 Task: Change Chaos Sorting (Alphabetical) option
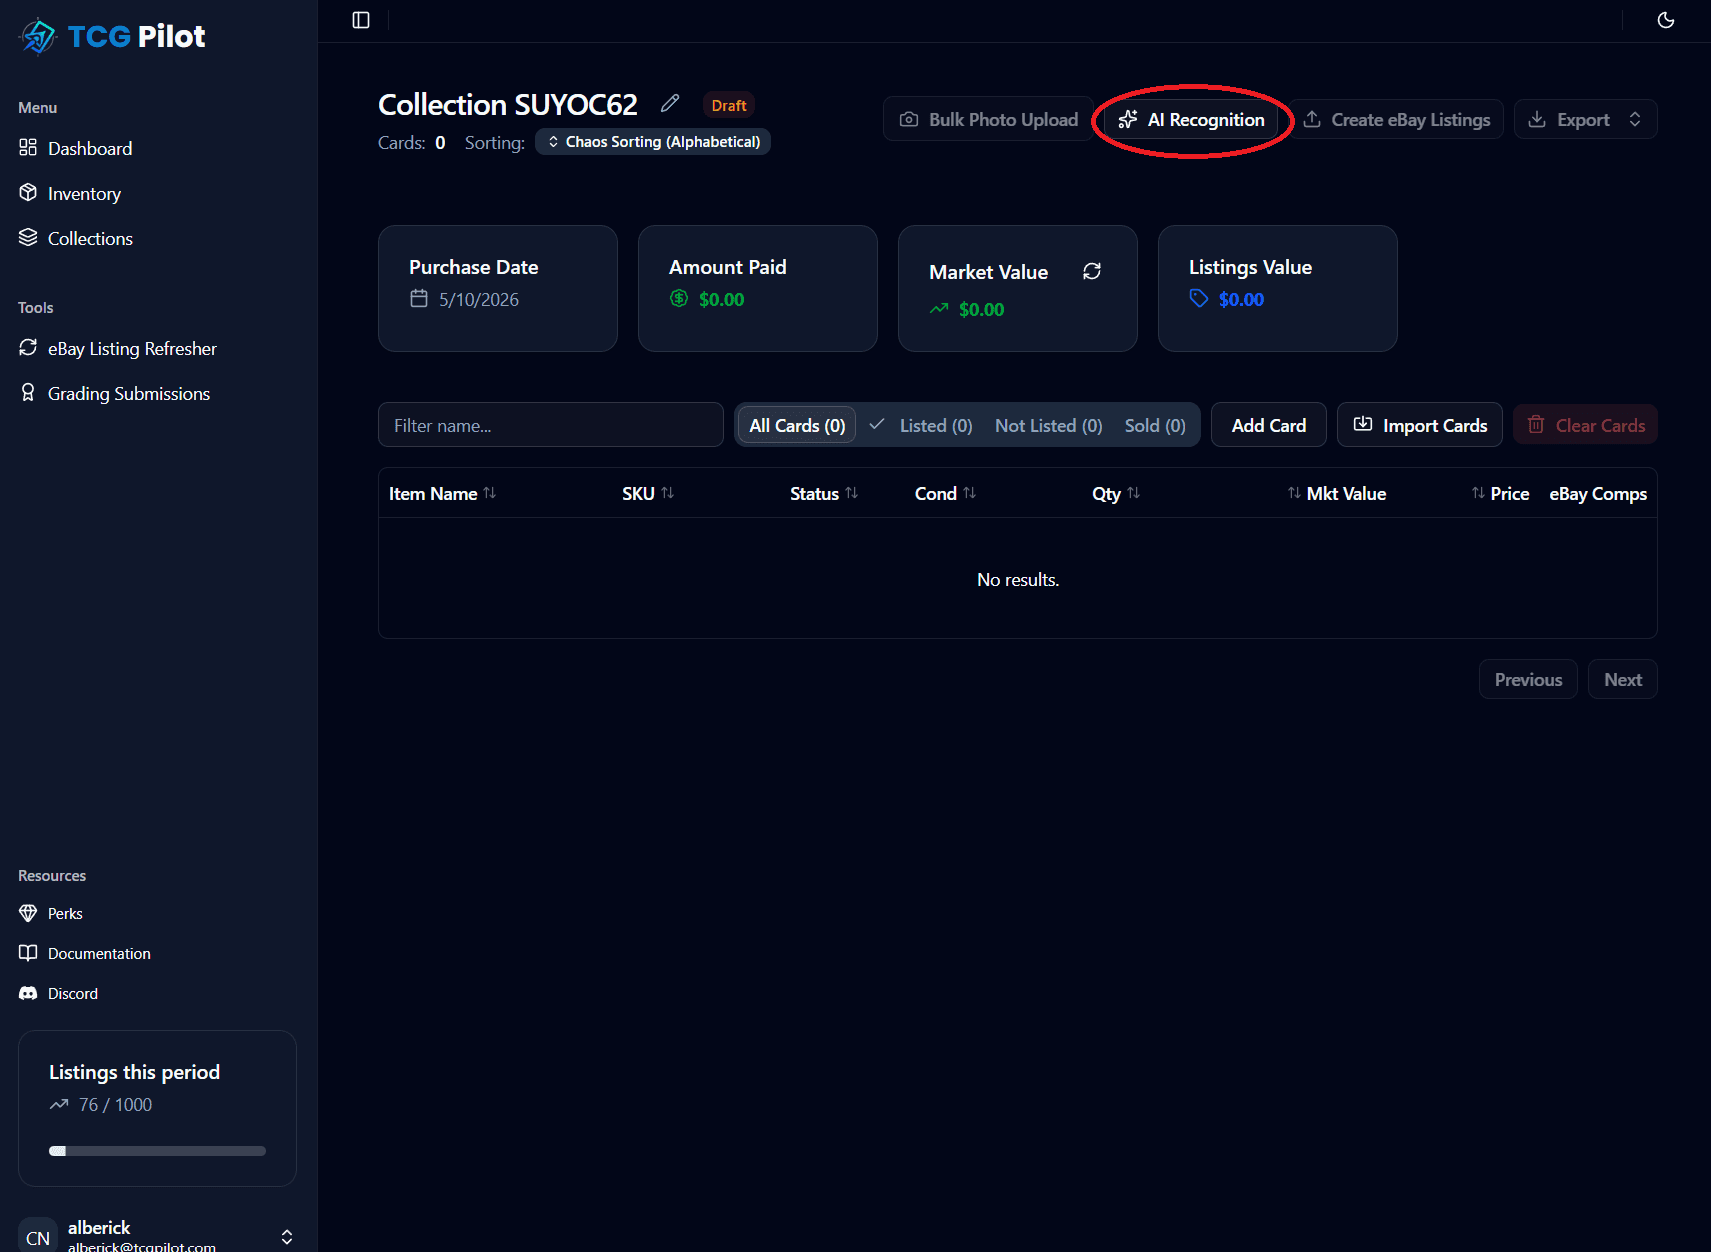653,142
